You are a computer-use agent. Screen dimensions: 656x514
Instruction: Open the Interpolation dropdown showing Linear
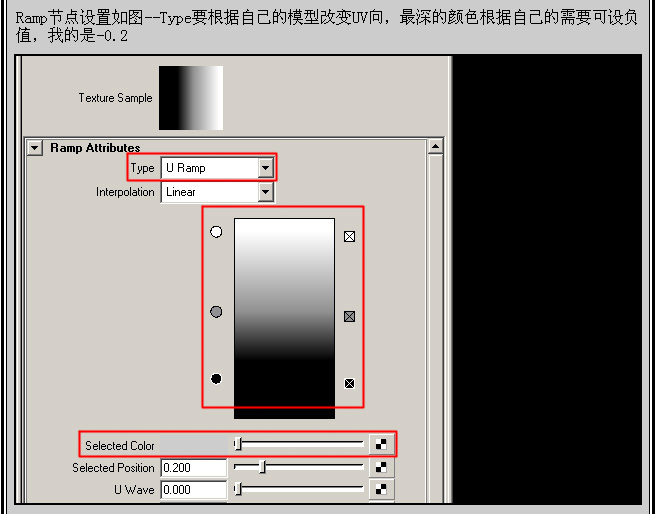218,192
